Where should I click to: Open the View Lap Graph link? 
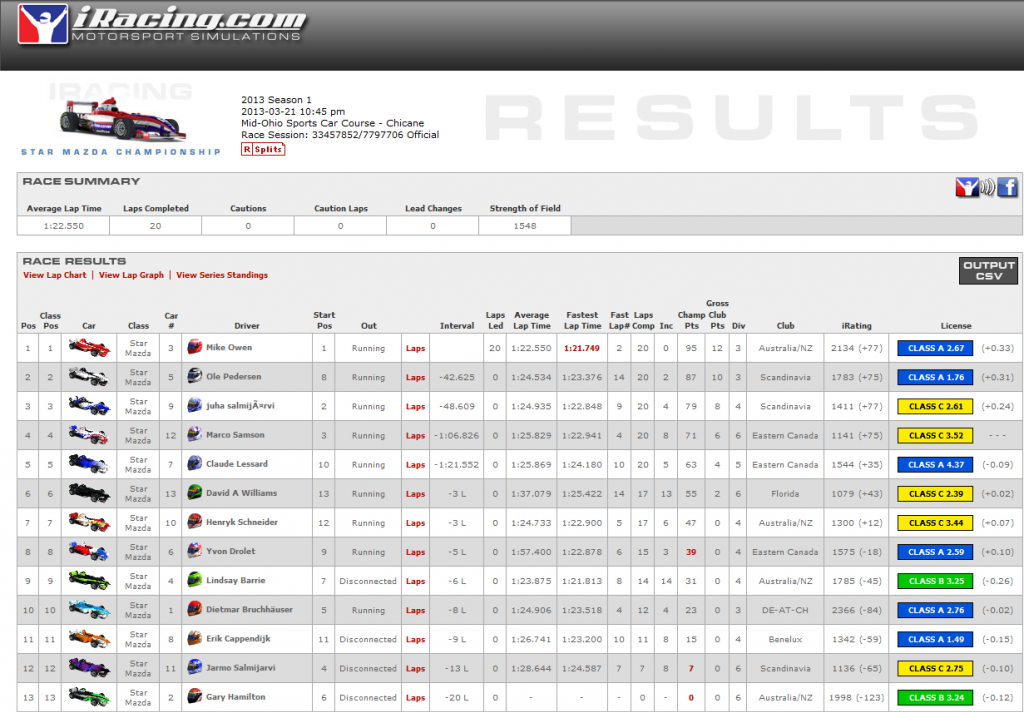(131, 275)
